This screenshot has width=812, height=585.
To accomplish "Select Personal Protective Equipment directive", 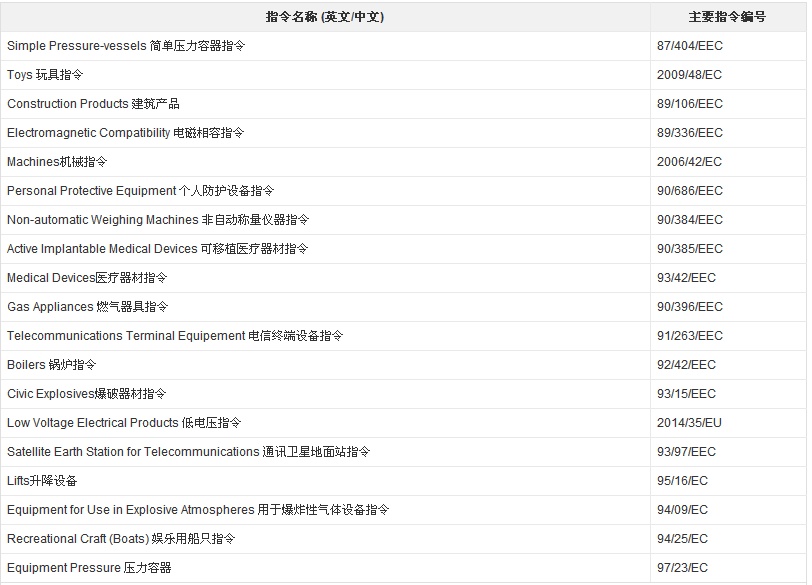I will tap(140, 191).
